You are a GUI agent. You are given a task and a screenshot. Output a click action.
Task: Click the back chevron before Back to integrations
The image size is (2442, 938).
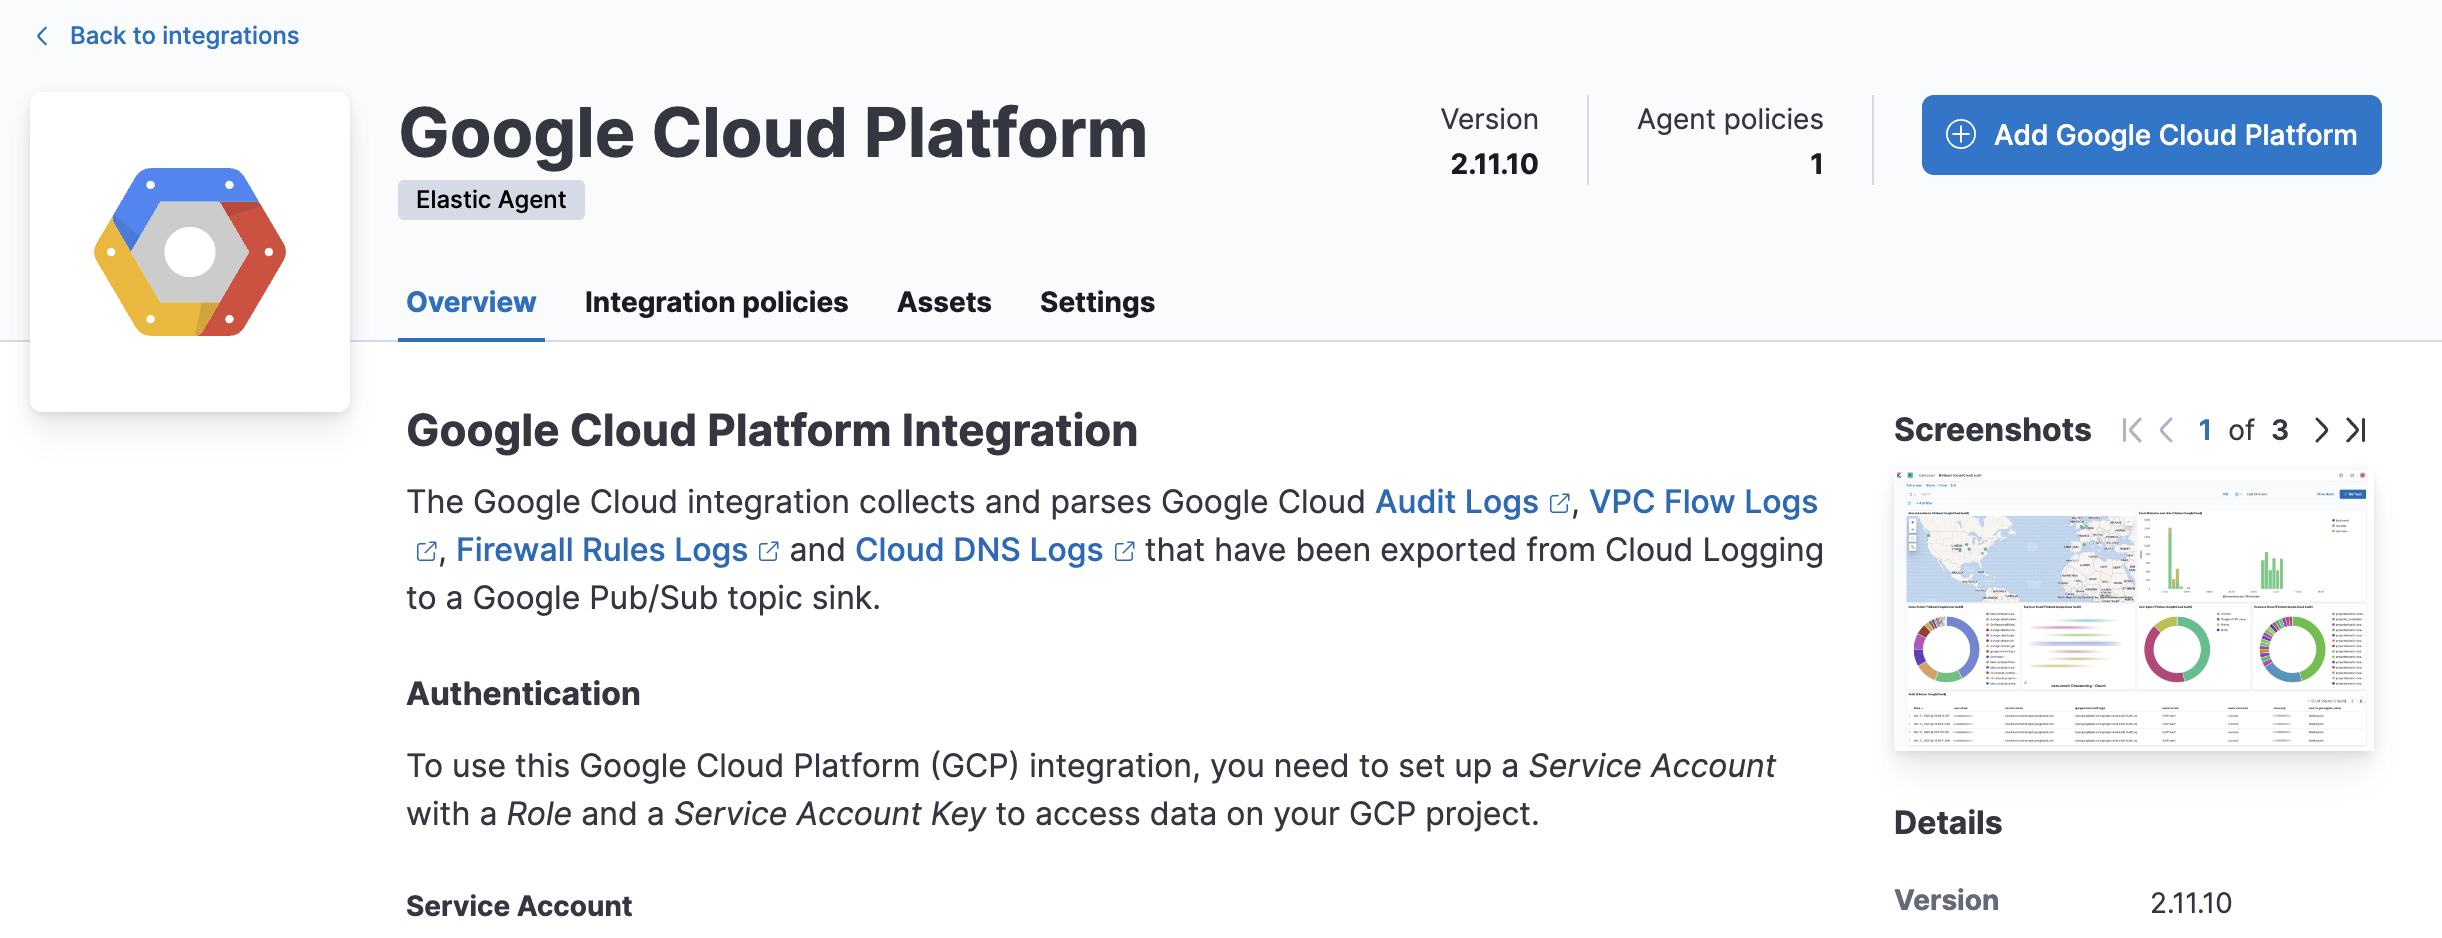[41, 34]
